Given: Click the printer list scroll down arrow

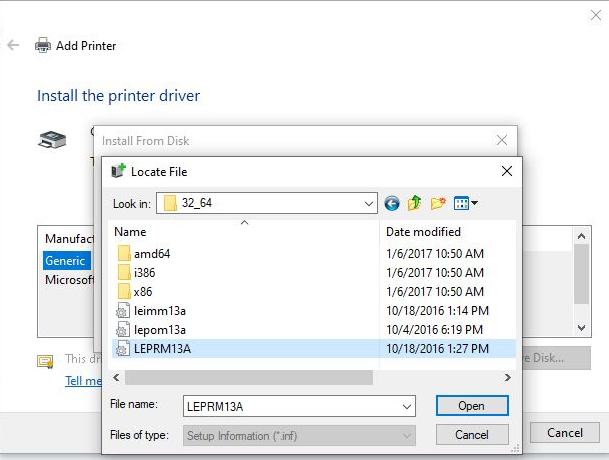Looking at the screenshot, I should (581, 328).
